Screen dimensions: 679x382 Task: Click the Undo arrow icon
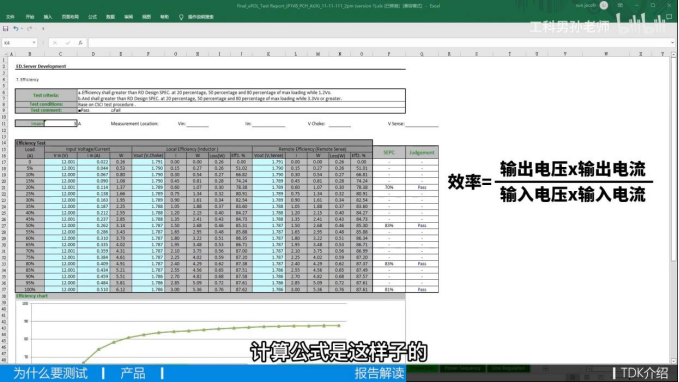pos(16,29)
